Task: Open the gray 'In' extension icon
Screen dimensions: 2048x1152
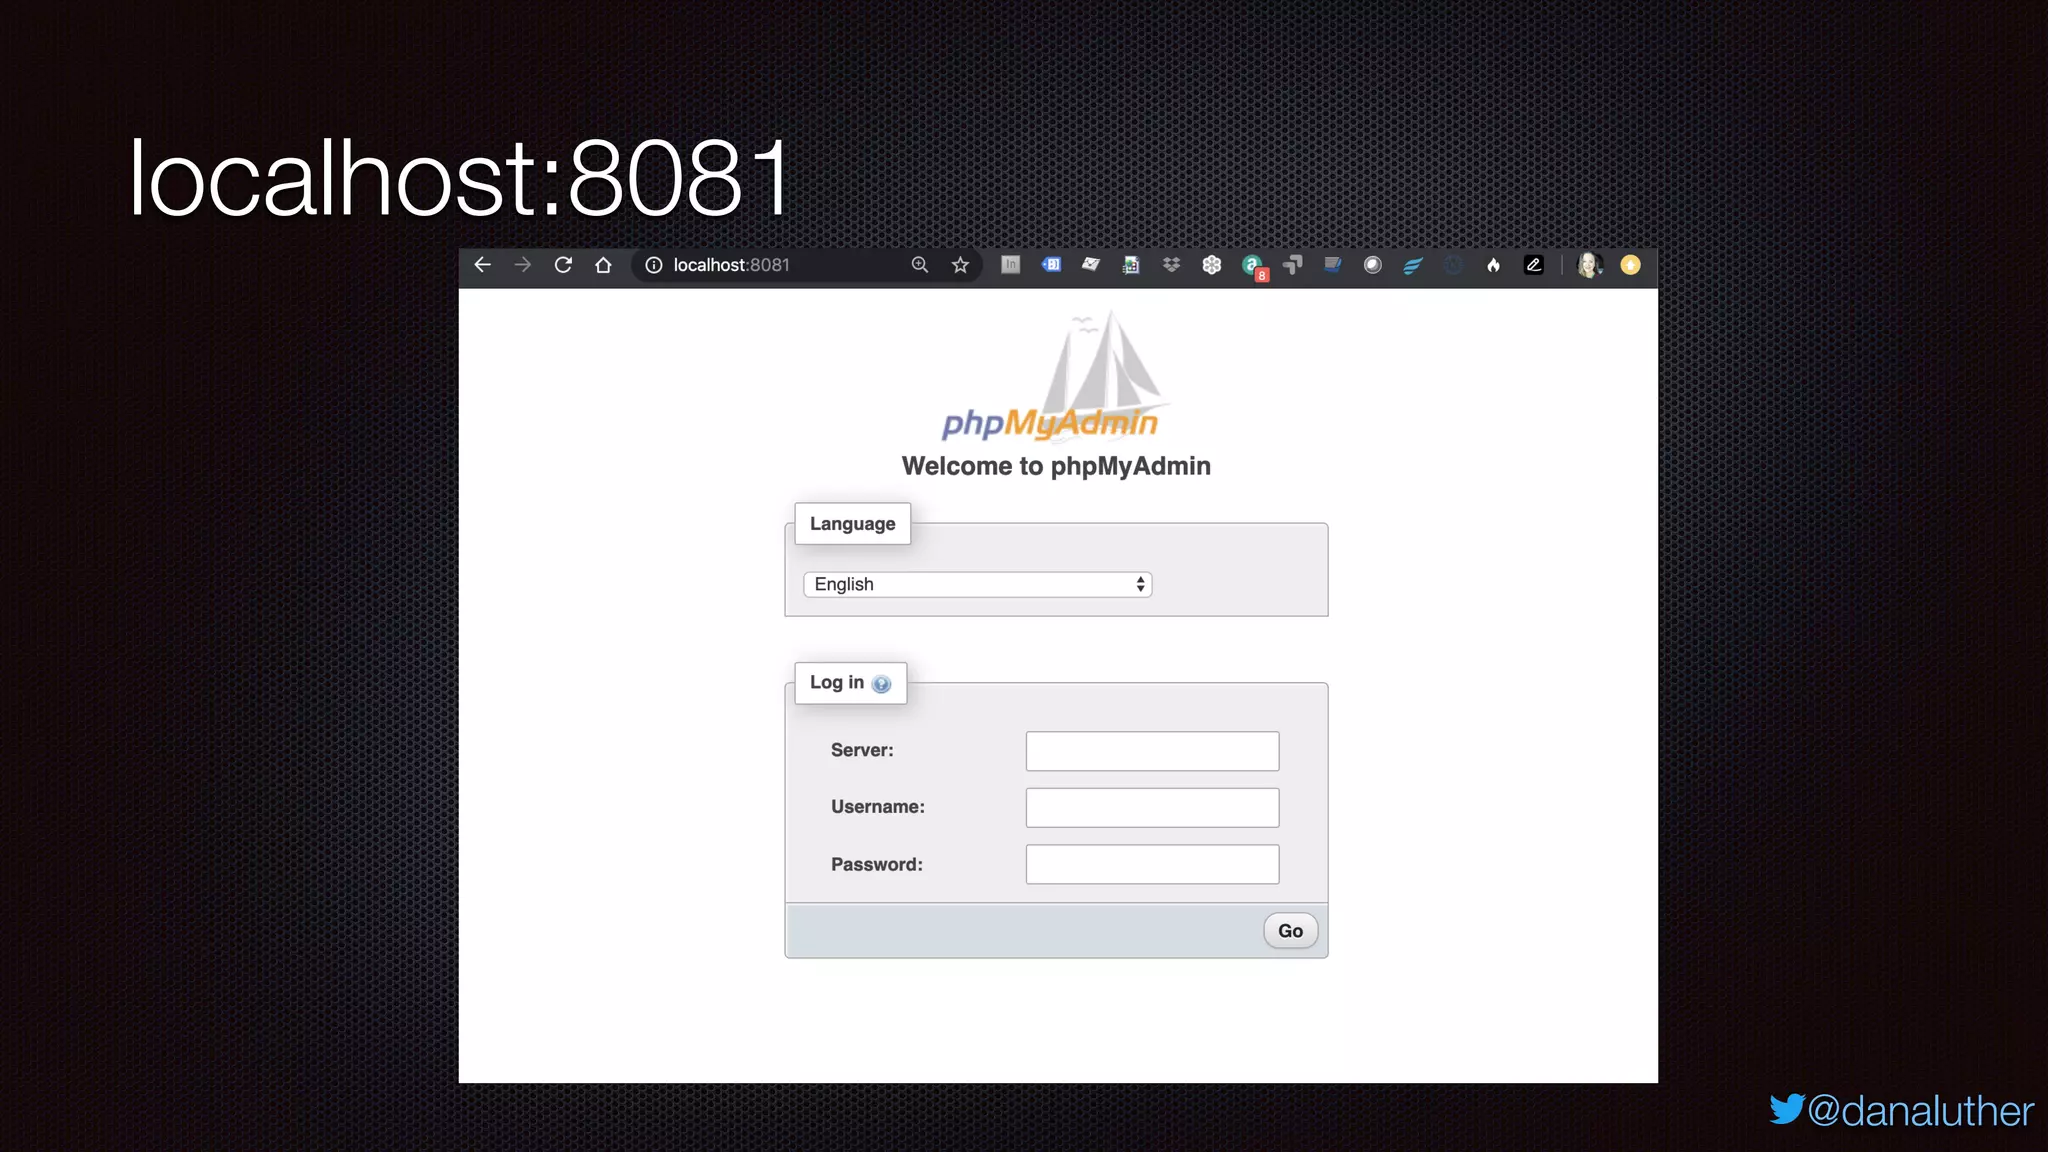Action: click(1011, 265)
